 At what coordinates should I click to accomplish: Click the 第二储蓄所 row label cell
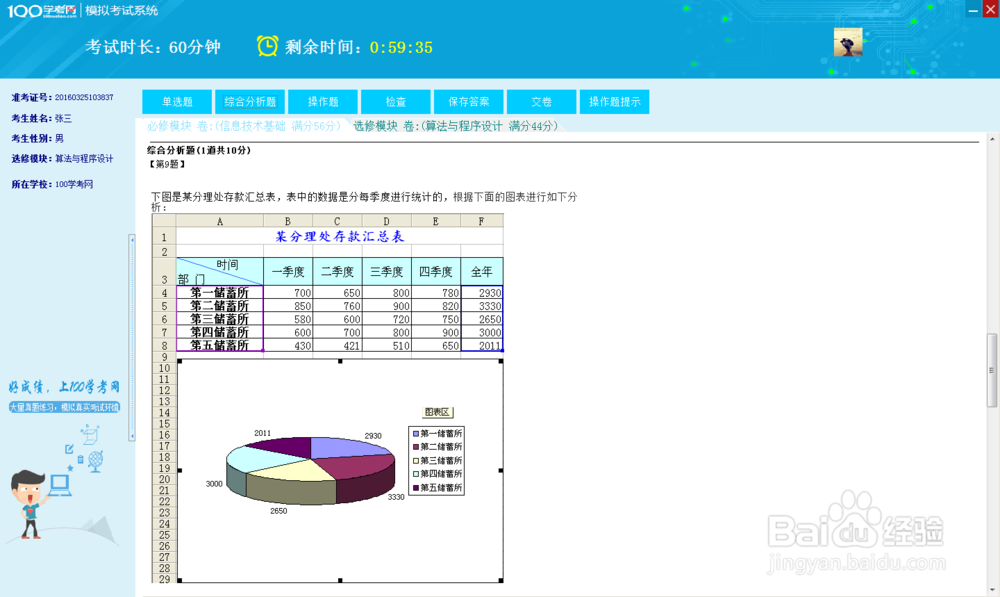[x=219, y=306]
